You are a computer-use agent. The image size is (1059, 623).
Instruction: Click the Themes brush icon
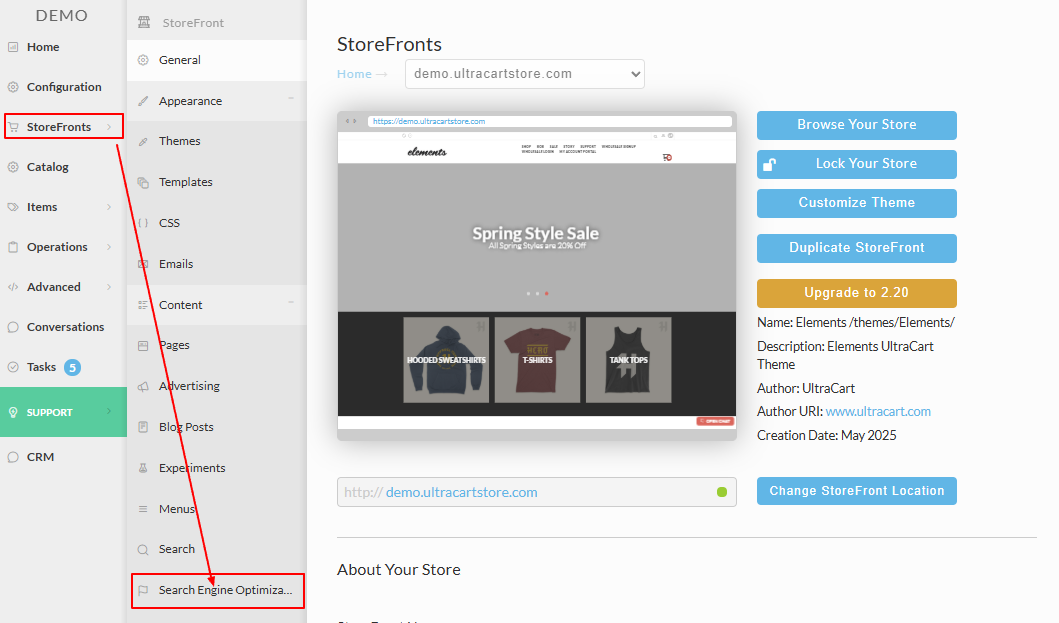click(143, 141)
